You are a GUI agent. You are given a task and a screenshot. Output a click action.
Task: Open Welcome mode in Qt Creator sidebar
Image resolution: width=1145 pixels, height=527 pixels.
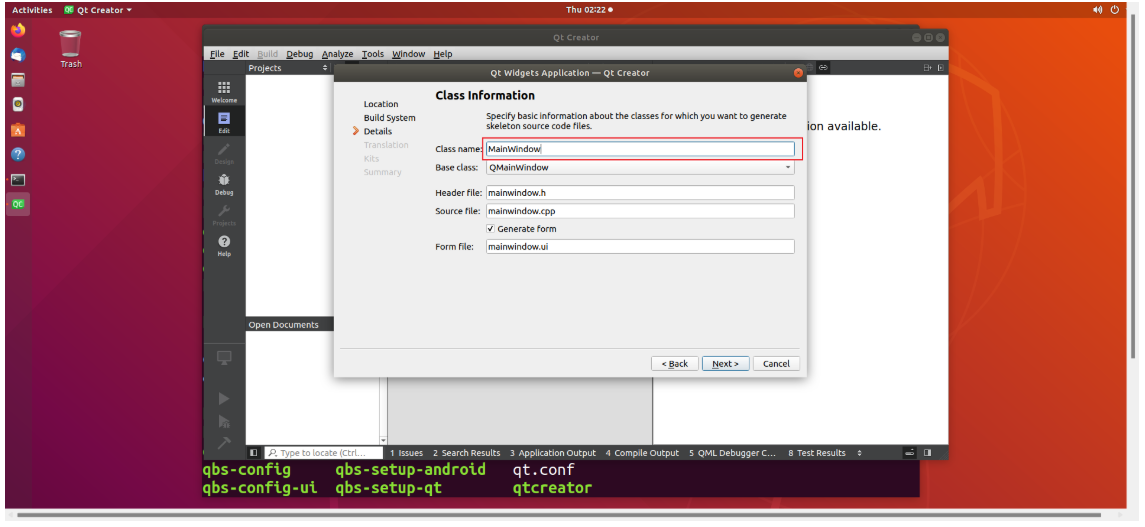[x=224, y=91]
